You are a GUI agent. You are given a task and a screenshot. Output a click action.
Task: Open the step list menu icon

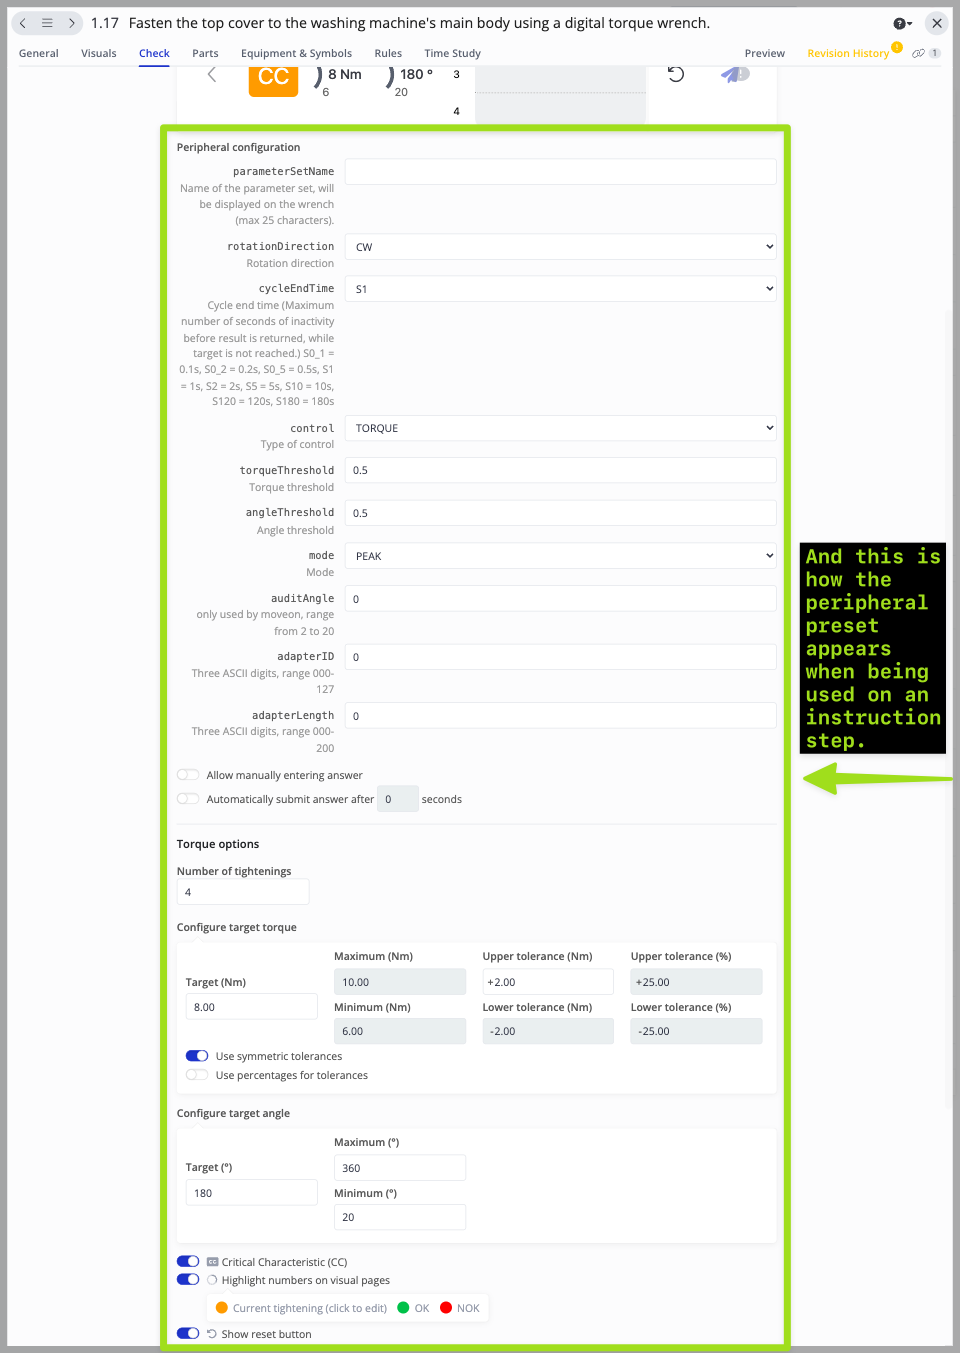click(47, 23)
